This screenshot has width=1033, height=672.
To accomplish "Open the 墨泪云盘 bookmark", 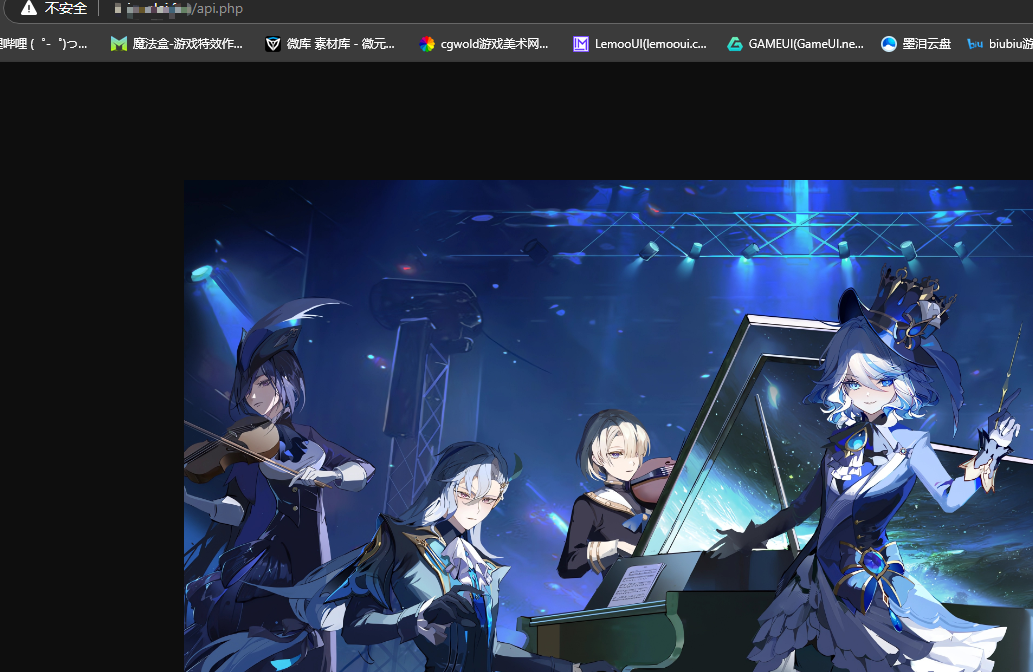I will [916, 44].
